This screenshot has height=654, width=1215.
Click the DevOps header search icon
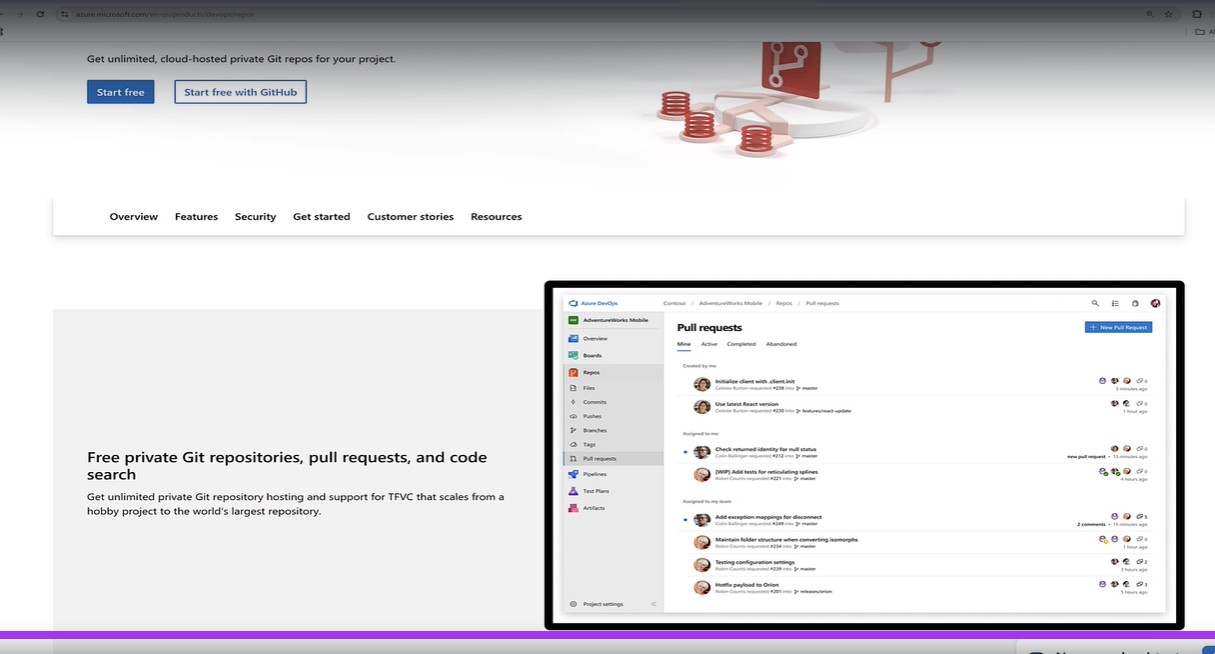(1095, 302)
